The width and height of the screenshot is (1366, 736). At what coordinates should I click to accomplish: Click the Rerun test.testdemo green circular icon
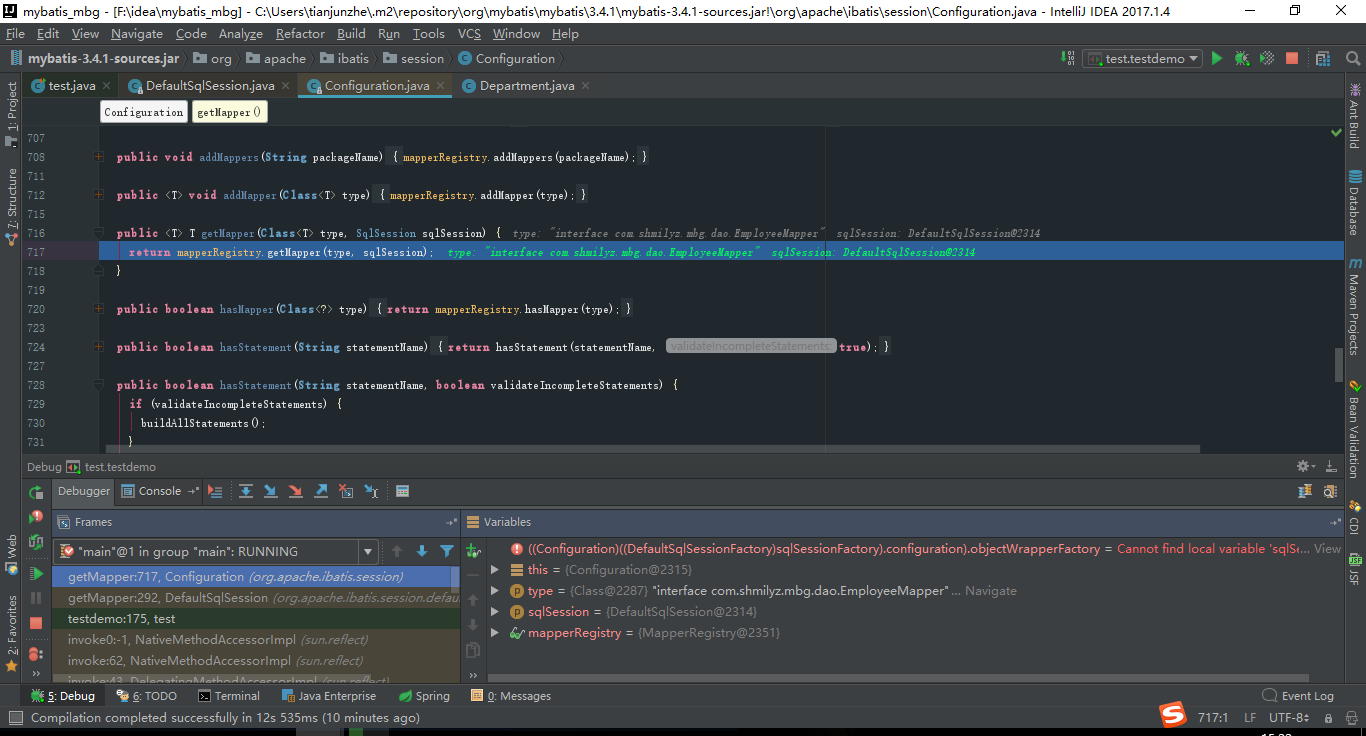[x=35, y=492]
